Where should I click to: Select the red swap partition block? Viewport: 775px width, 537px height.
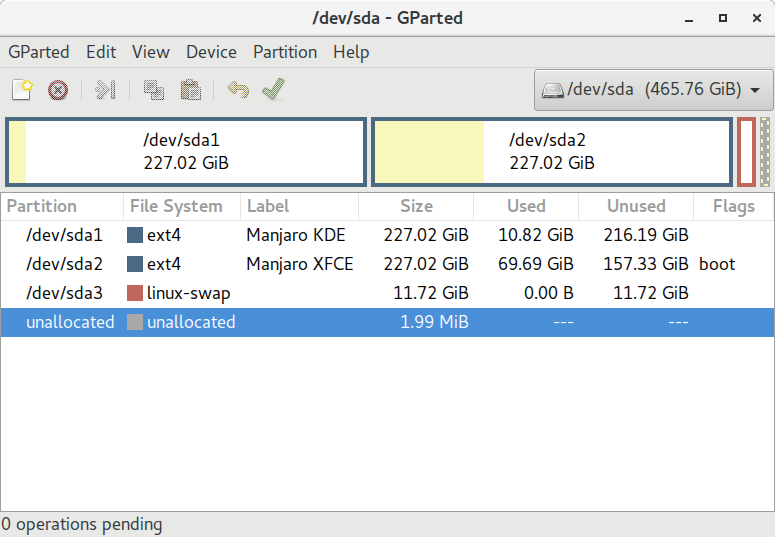pos(746,152)
